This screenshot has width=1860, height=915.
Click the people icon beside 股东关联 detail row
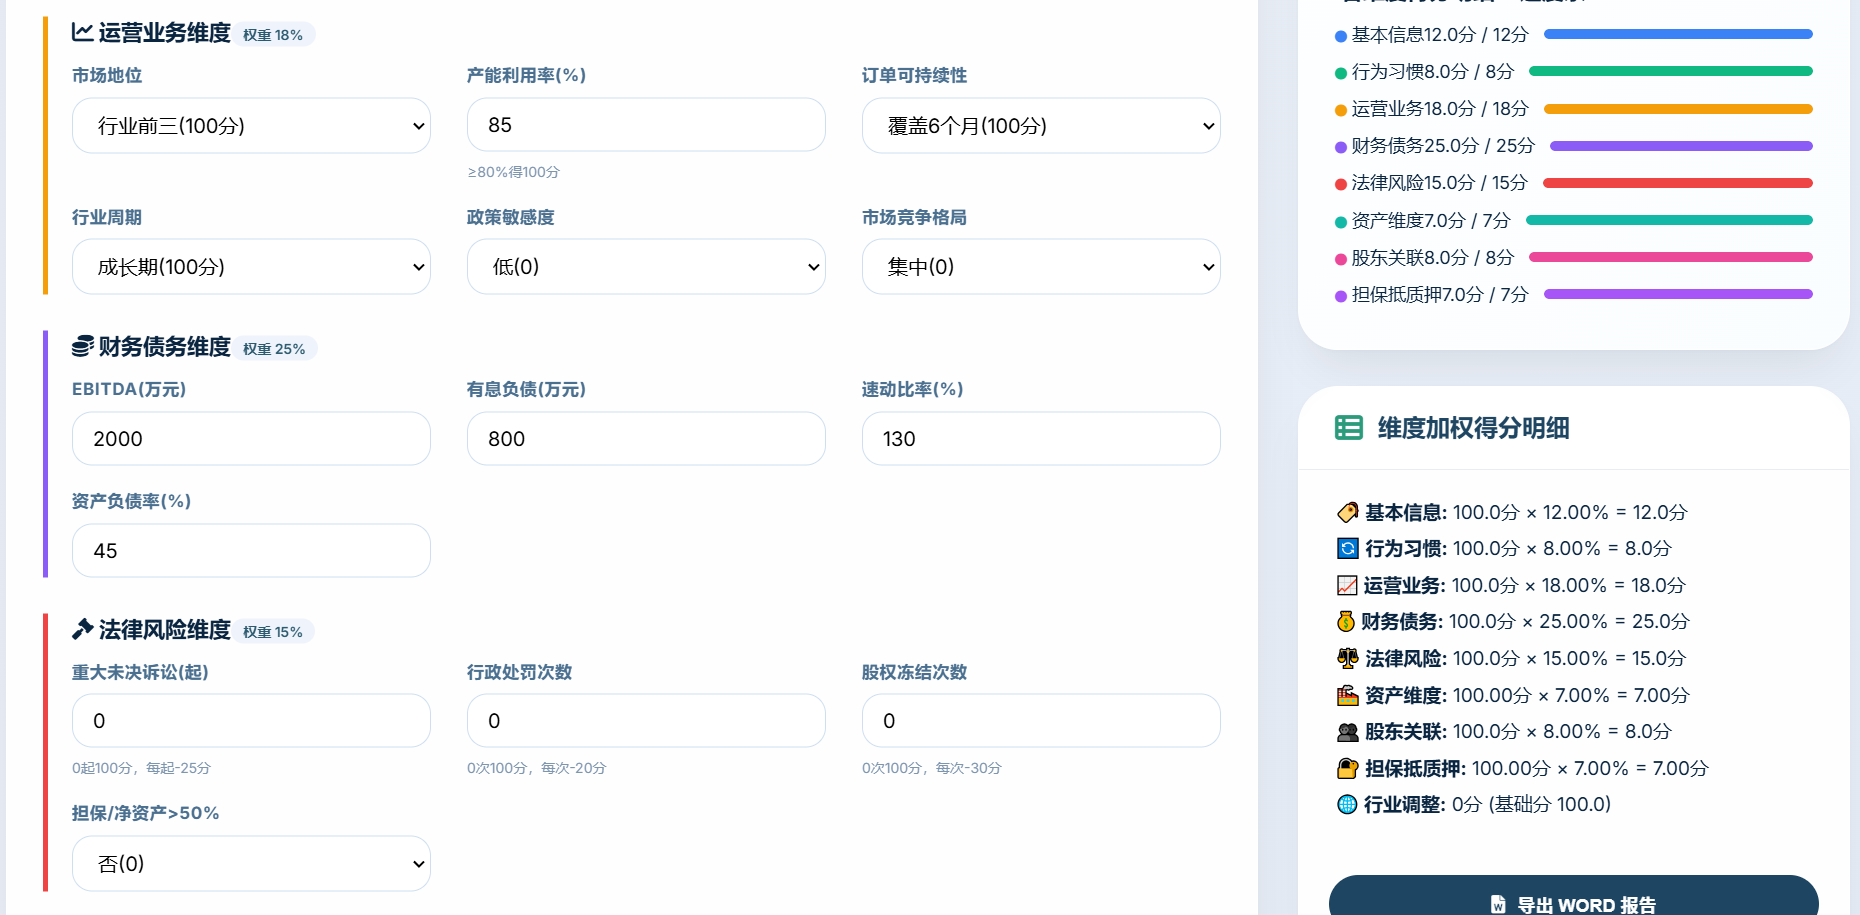1347,731
